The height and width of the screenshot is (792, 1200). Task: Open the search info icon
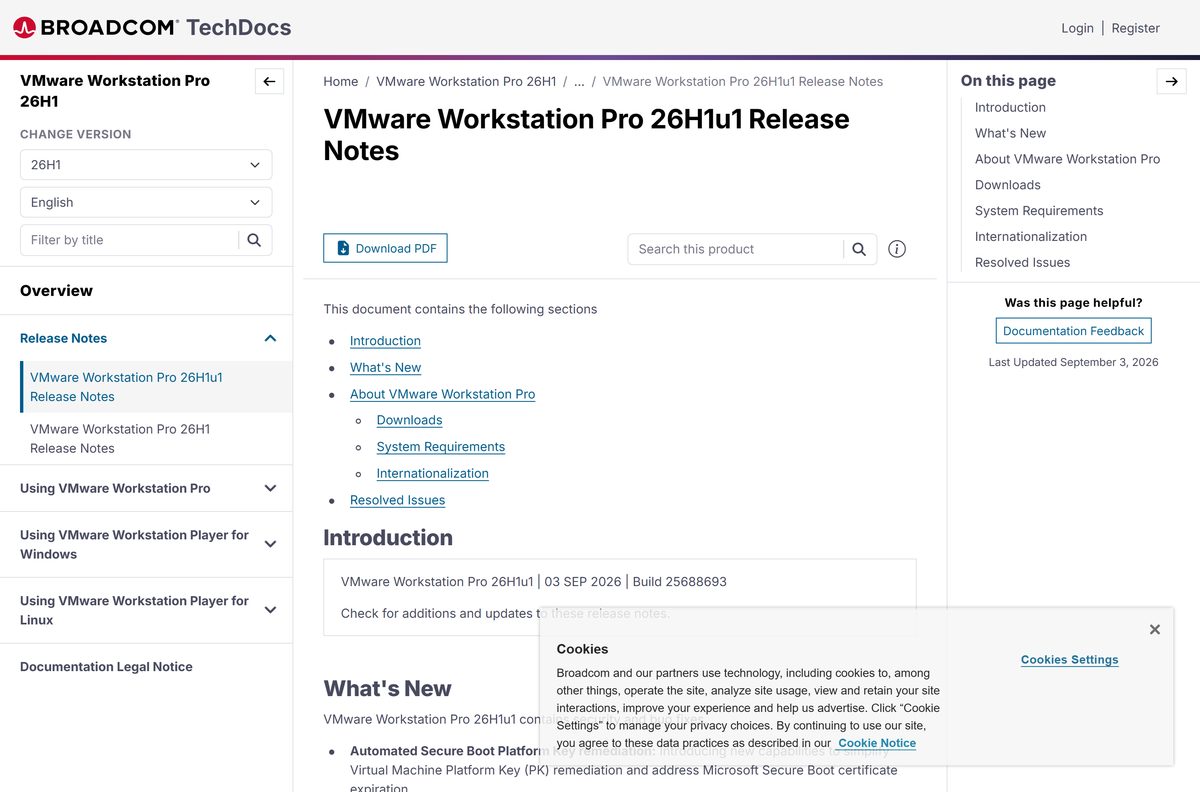click(x=897, y=249)
